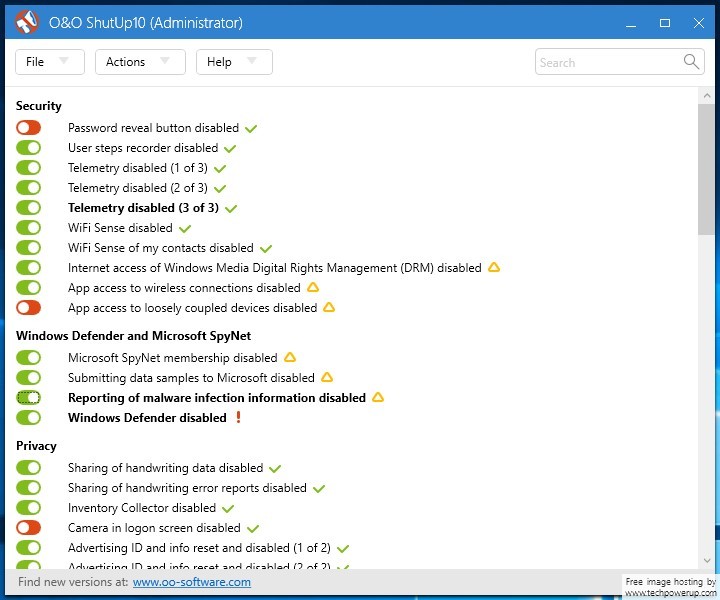Click checkmark beside WiFi Sense of my contacts disabled

266,249
